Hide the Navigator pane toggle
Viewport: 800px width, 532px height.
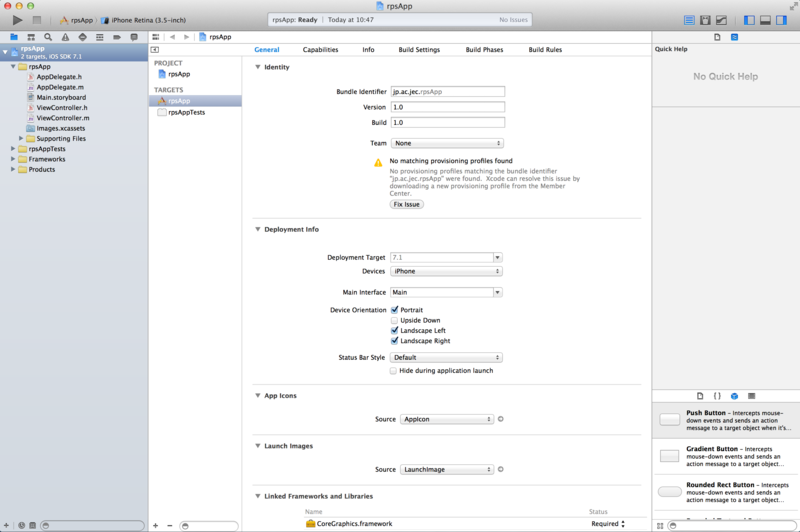749,20
